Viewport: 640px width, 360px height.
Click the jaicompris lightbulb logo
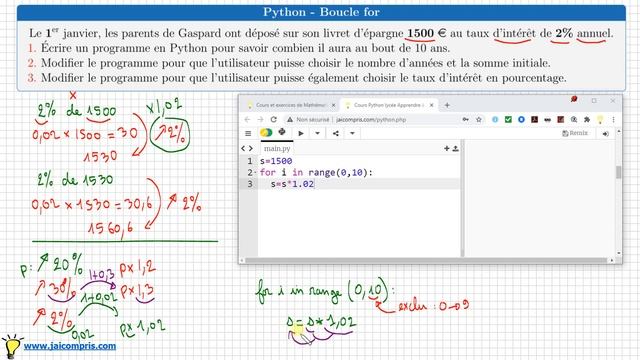pos(11,347)
